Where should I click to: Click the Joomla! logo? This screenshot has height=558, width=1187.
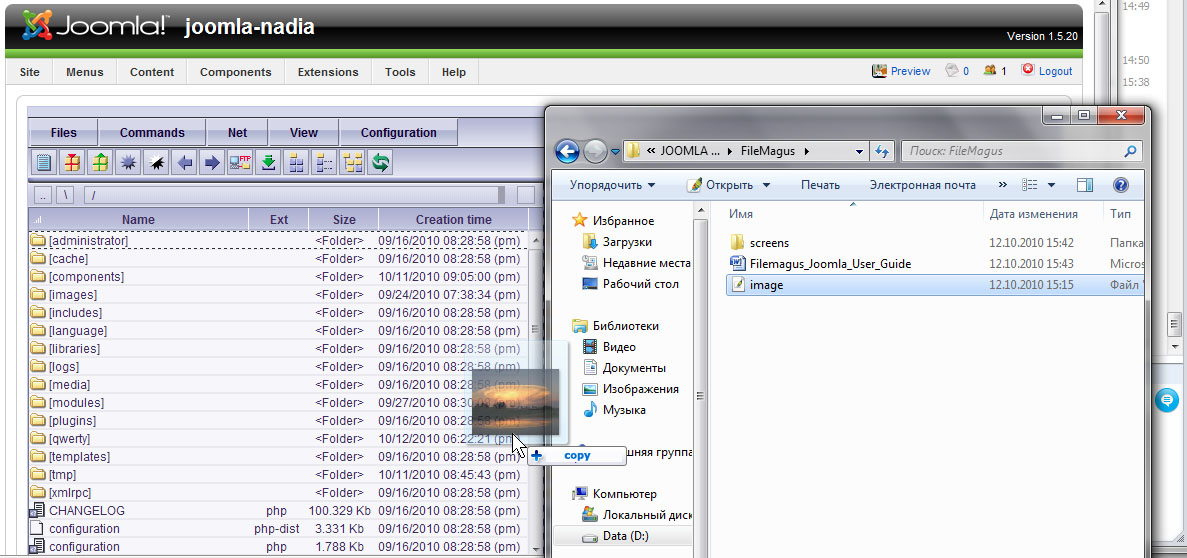point(95,25)
